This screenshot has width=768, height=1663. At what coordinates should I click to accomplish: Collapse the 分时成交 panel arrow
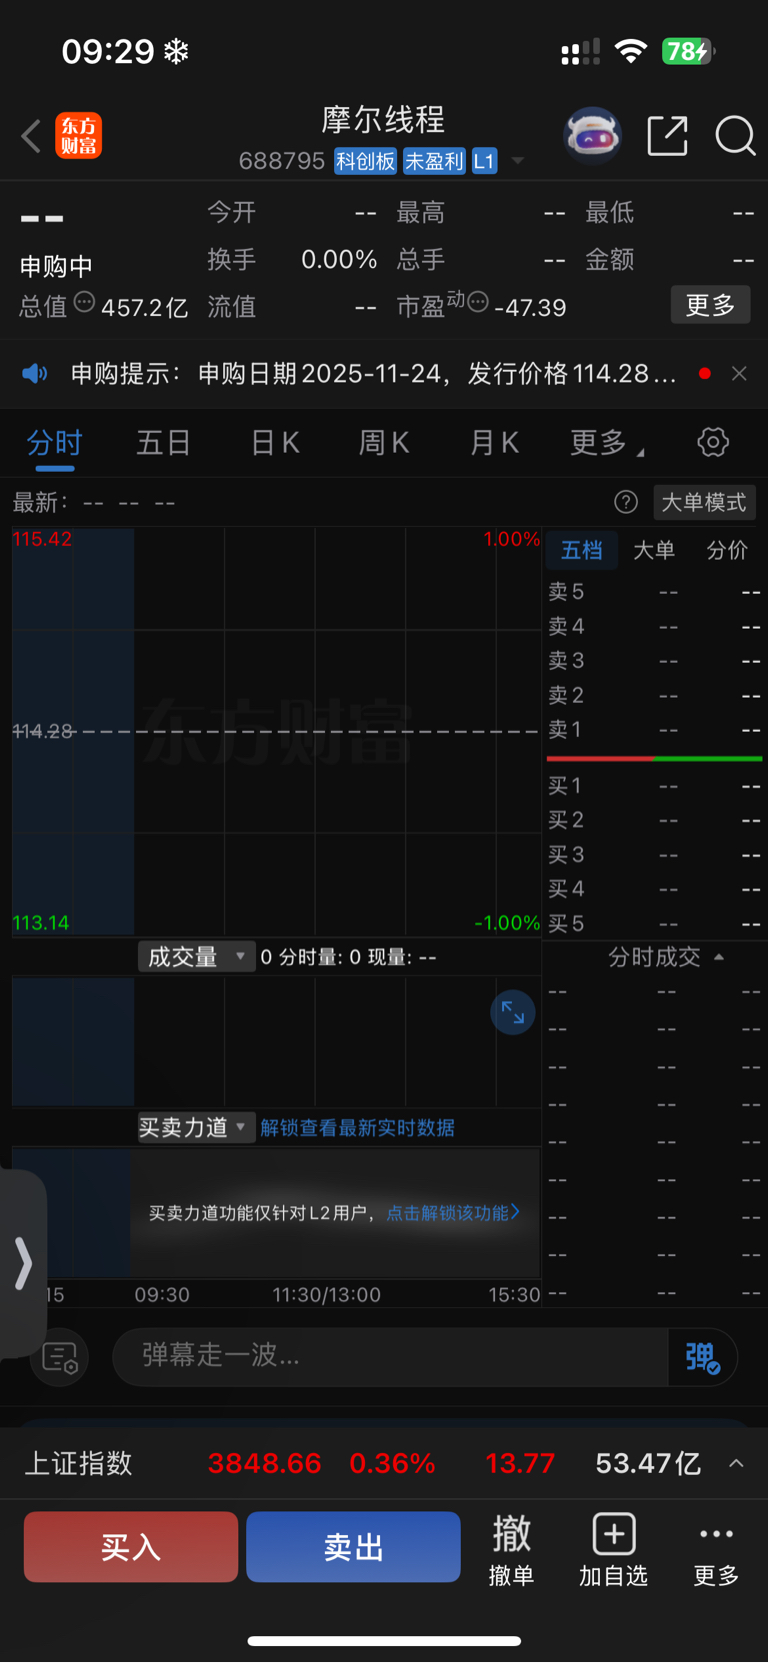click(x=719, y=957)
